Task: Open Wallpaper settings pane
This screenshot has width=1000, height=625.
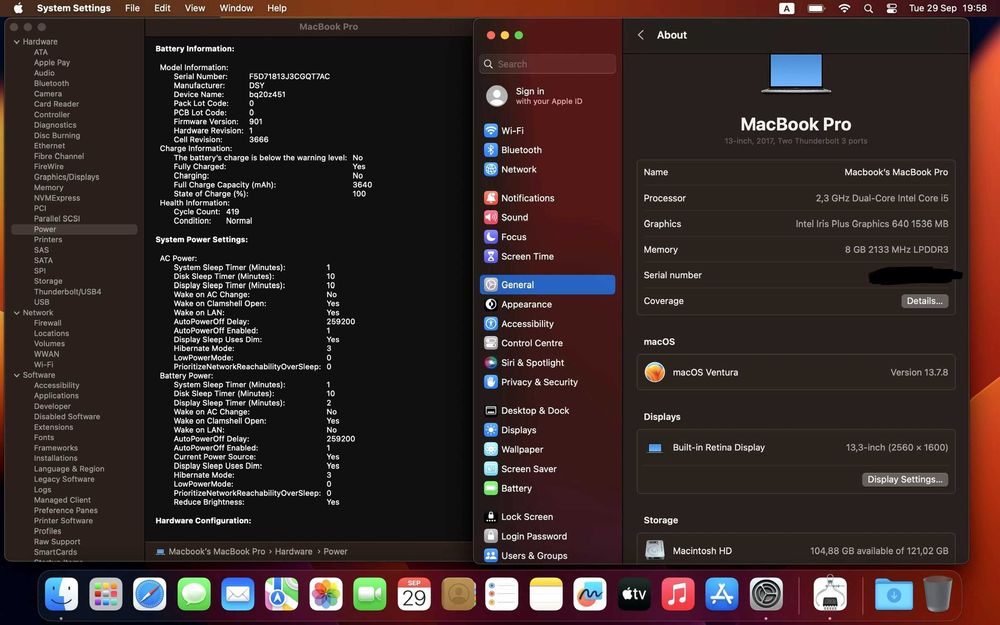Action: pyautogui.click(x=547, y=450)
